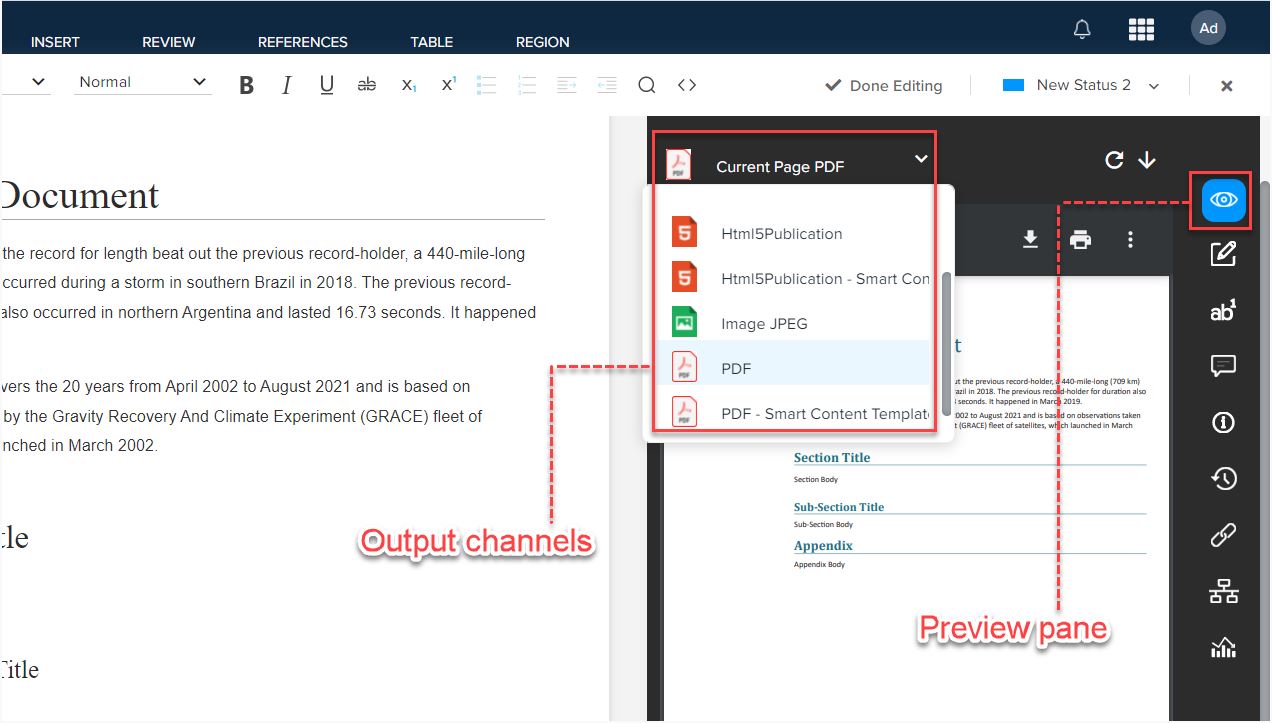Refresh the preview pane
Image resolution: width=1272 pixels, height=723 pixels.
[1114, 160]
